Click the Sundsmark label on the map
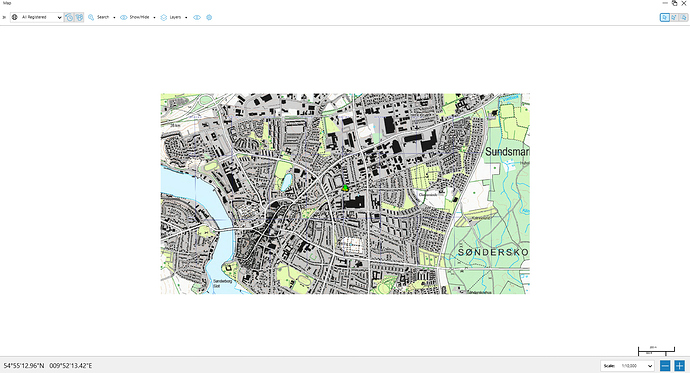This screenshot has width=690, height=373. click(x=507, y=152)
